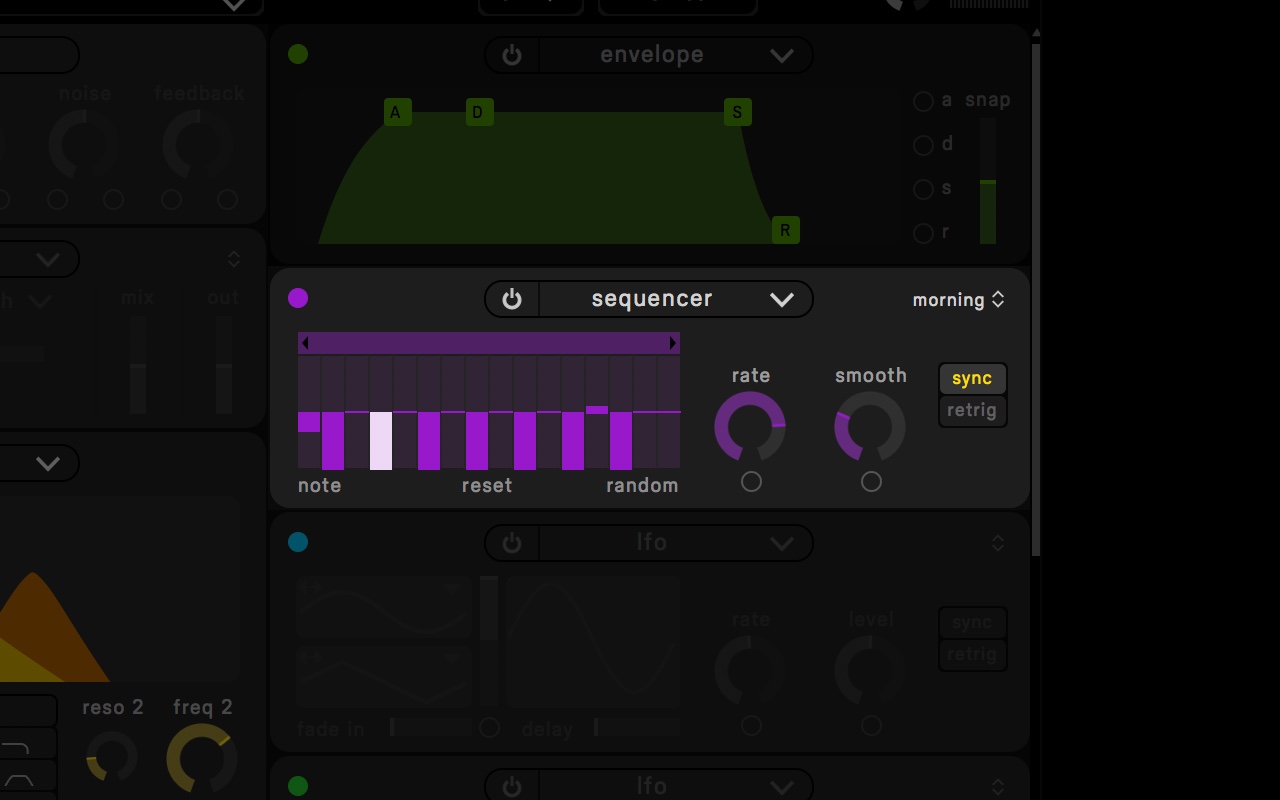The width and height of the screenshot is (1280, 800).
Task: Toggle the envelope module power button
Action: tap(512, 55)
